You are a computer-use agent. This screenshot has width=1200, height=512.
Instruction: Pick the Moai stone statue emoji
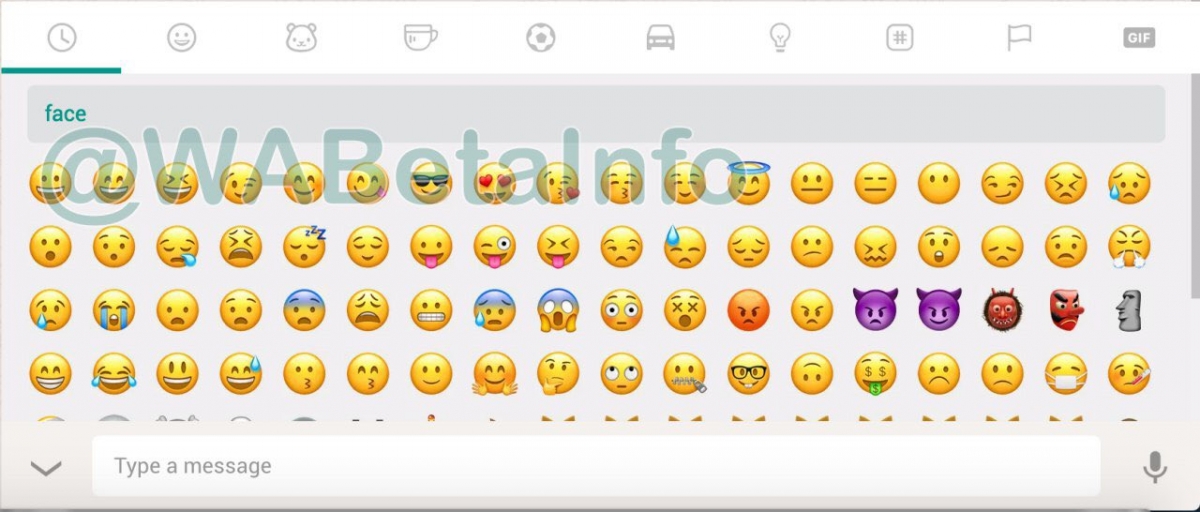point(1129,310)
